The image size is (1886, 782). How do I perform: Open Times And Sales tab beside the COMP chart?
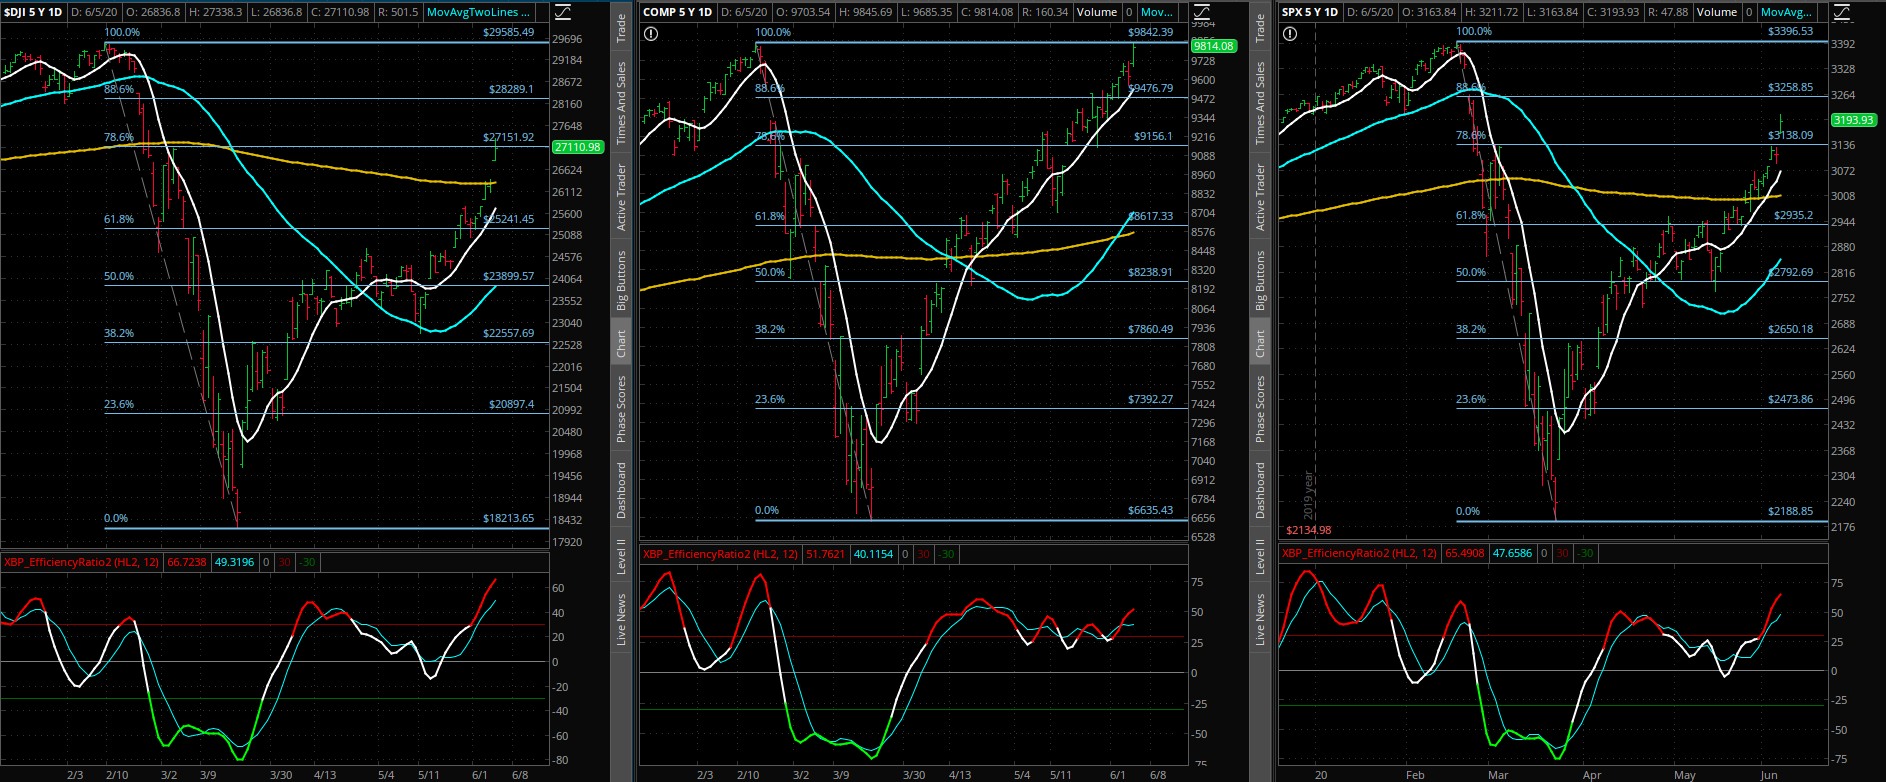tap(1260, 103)
